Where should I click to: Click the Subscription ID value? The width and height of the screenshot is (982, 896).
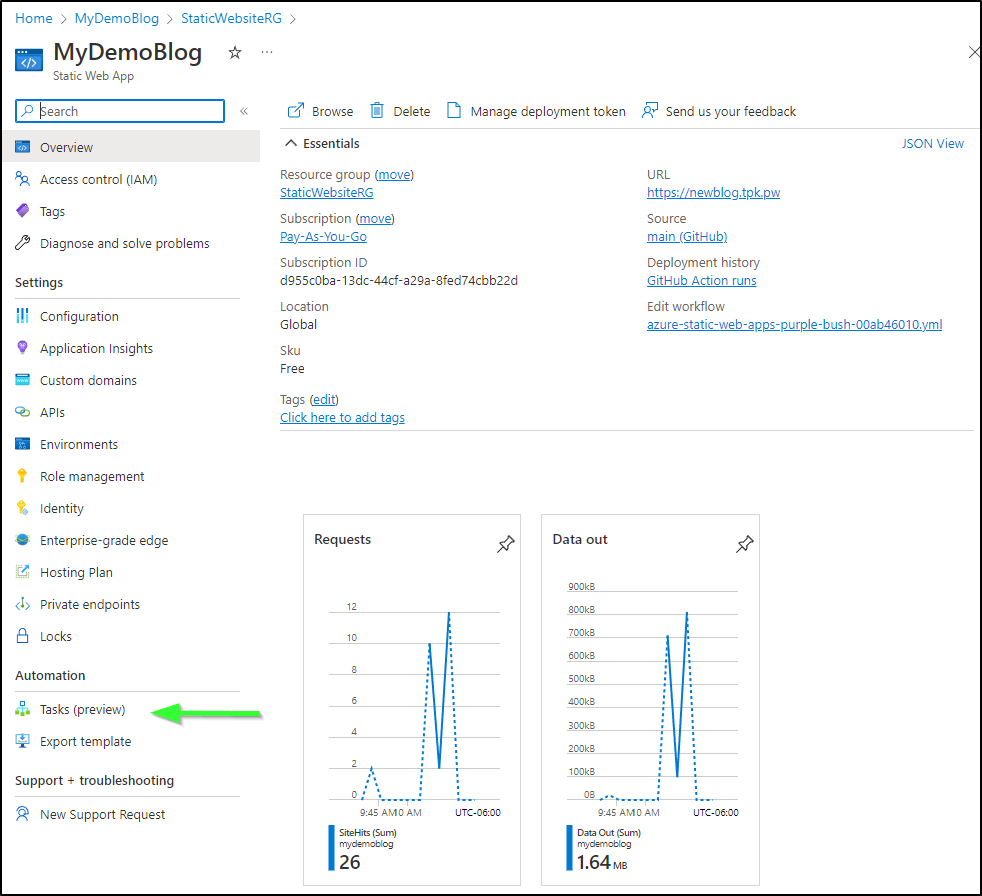[x=399, y=281]
